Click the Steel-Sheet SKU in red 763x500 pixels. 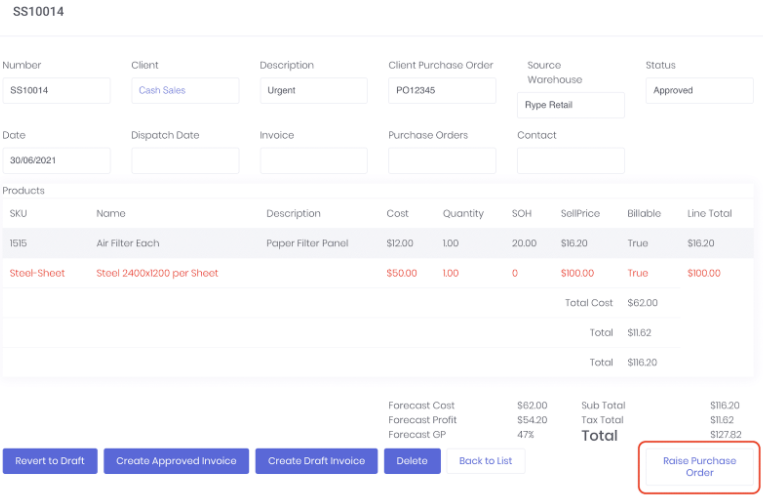click(x=37, y=273)
